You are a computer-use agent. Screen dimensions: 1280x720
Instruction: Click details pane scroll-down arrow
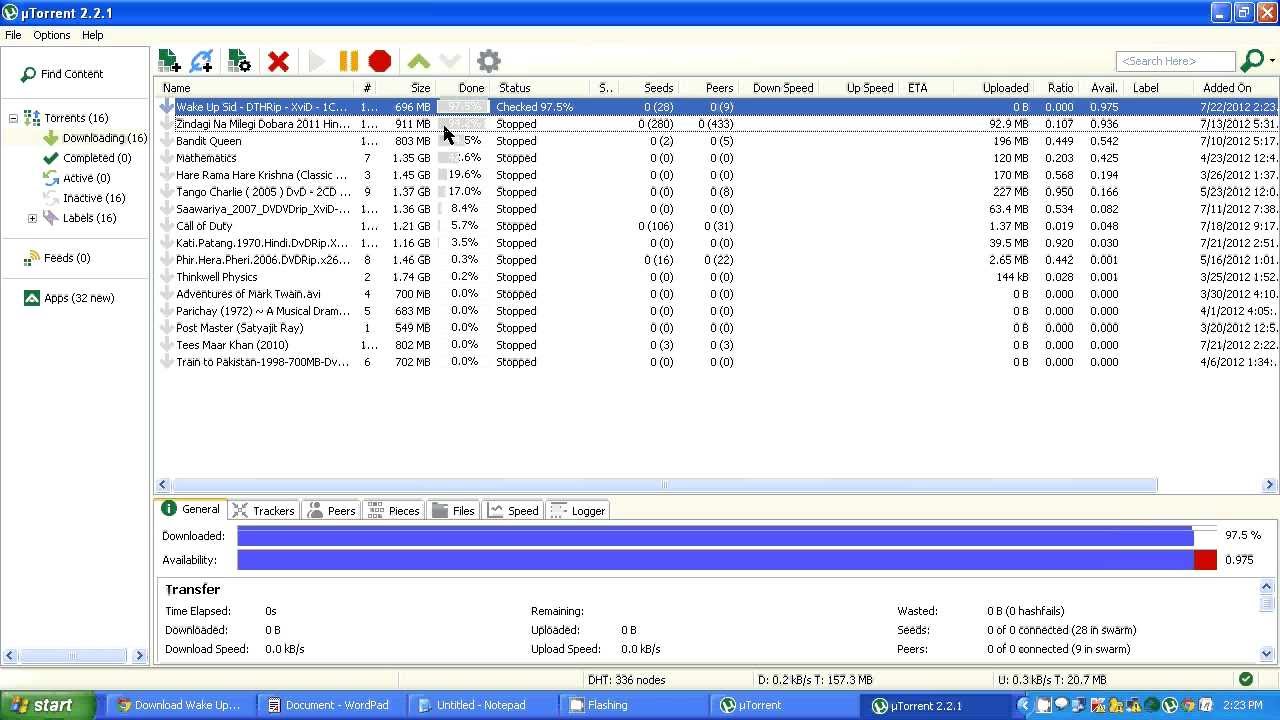(1267, 653)
